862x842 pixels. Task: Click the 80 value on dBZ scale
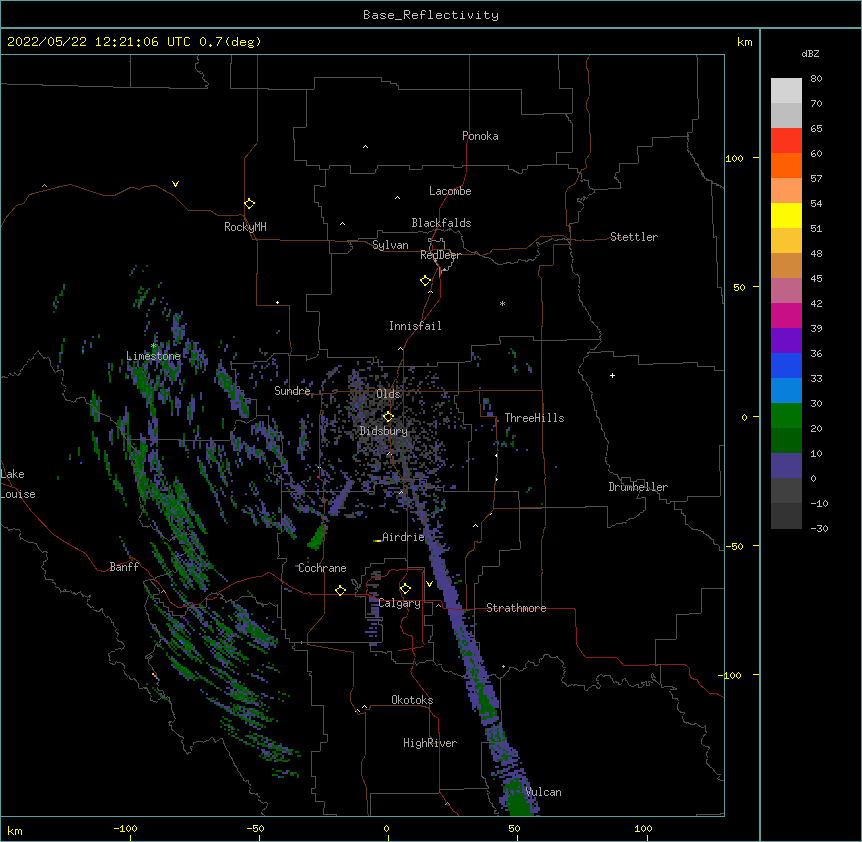pos(816,79)
